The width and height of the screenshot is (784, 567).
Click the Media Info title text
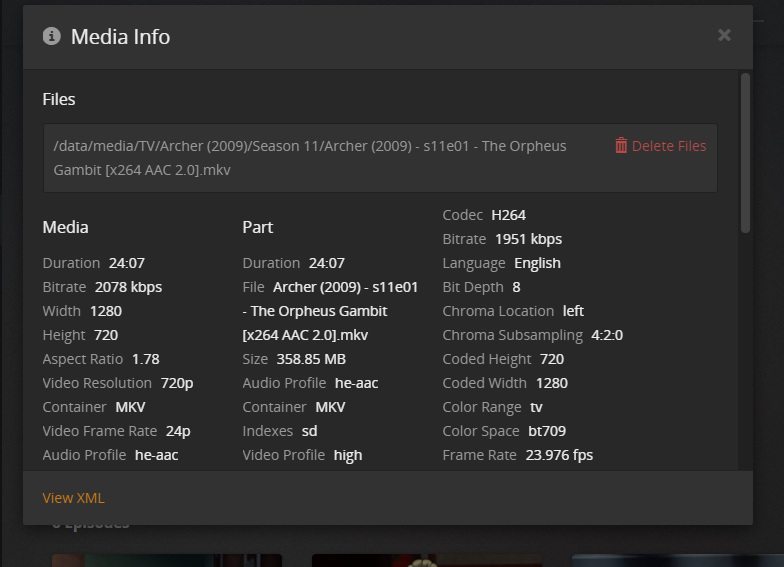pyautogui.click(x=120, y=37)
